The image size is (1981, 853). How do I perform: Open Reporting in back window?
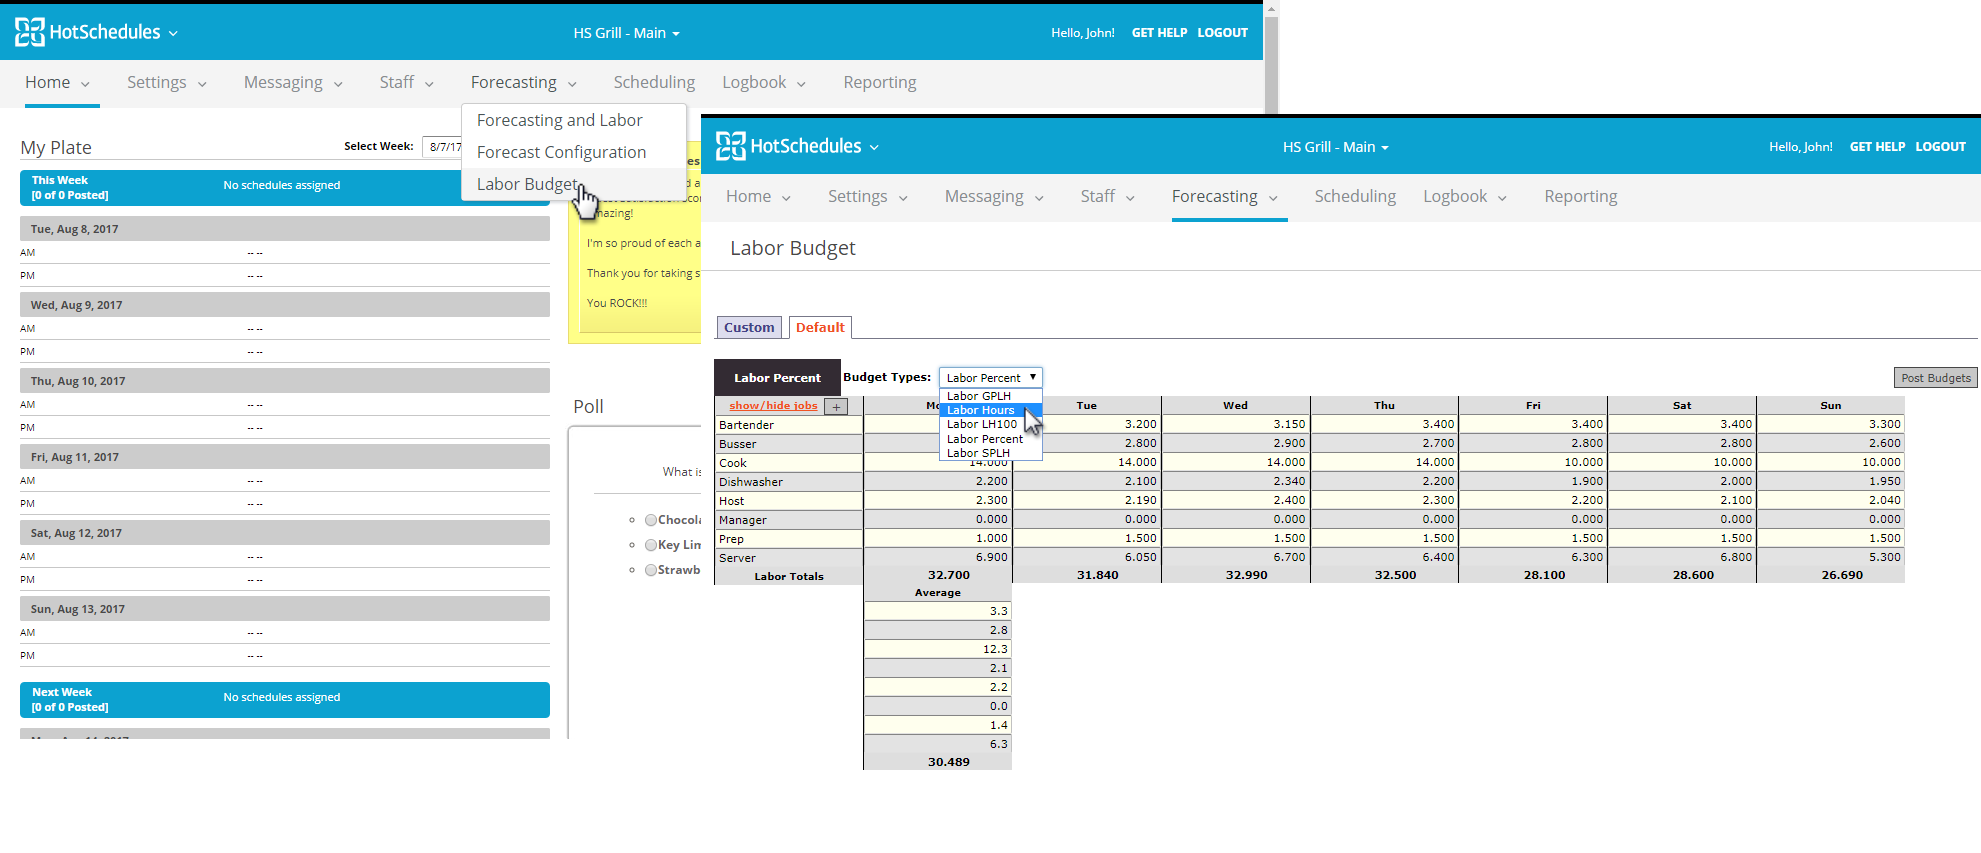tap(880, 82)
